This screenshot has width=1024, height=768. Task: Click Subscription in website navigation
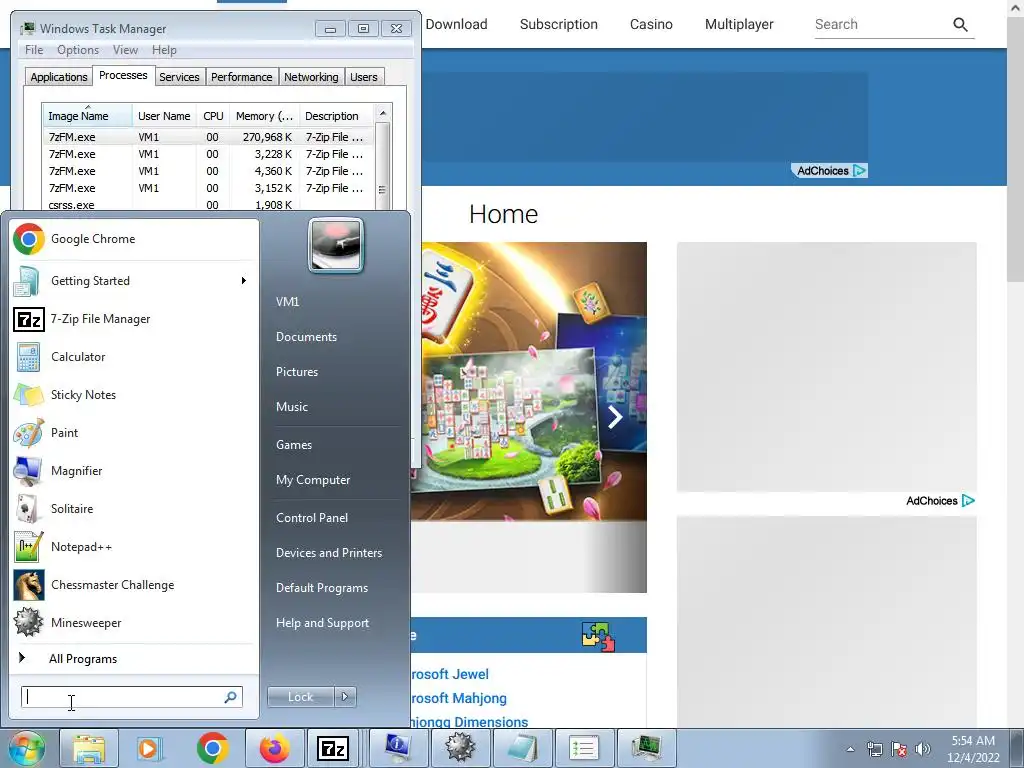click(x=558, y=25)
